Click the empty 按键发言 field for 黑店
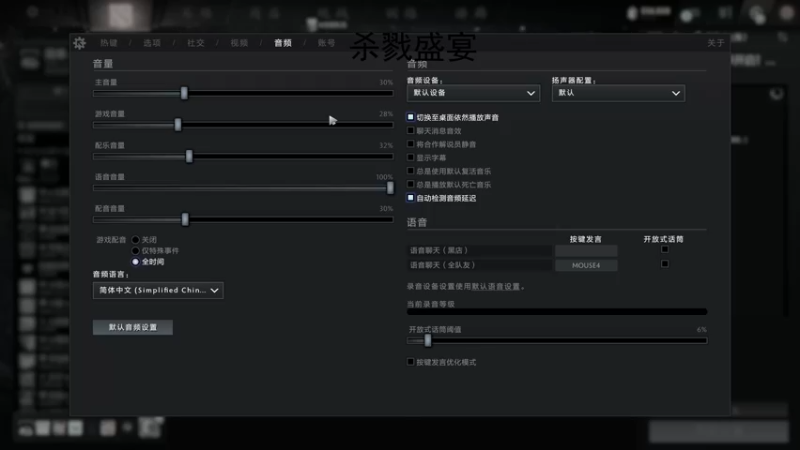 [x=586, y=251]
